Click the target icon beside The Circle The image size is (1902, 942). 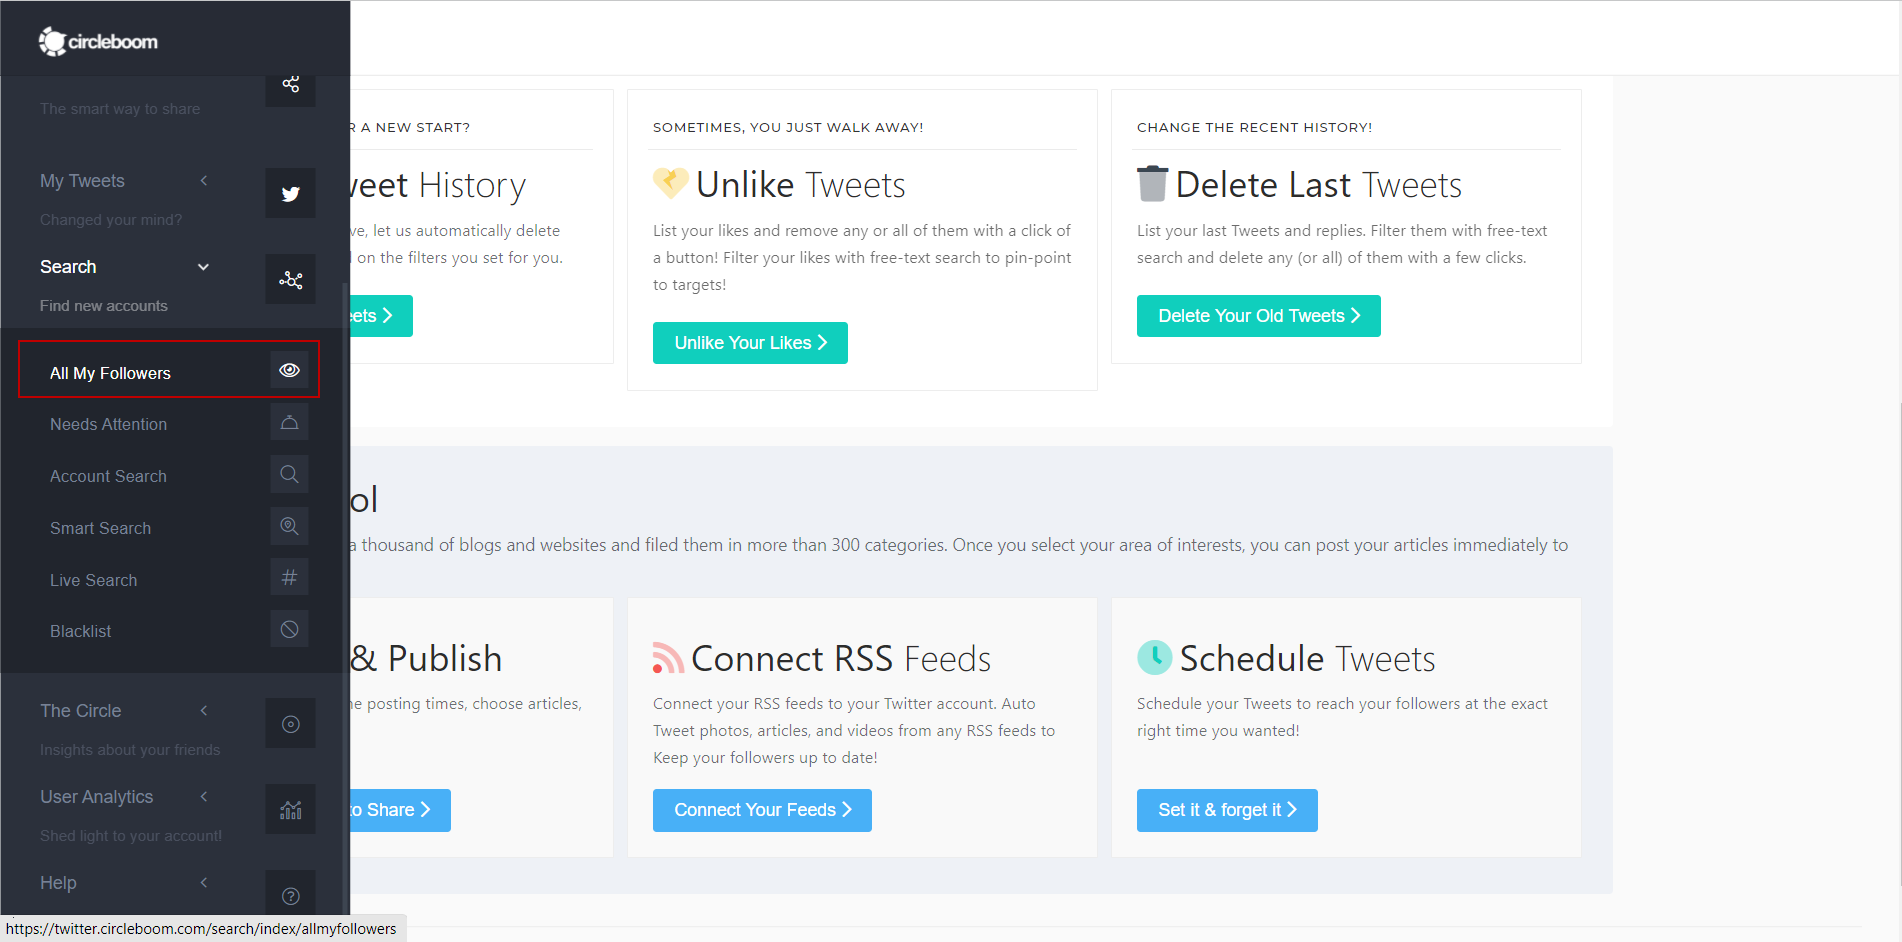point(290,723)
